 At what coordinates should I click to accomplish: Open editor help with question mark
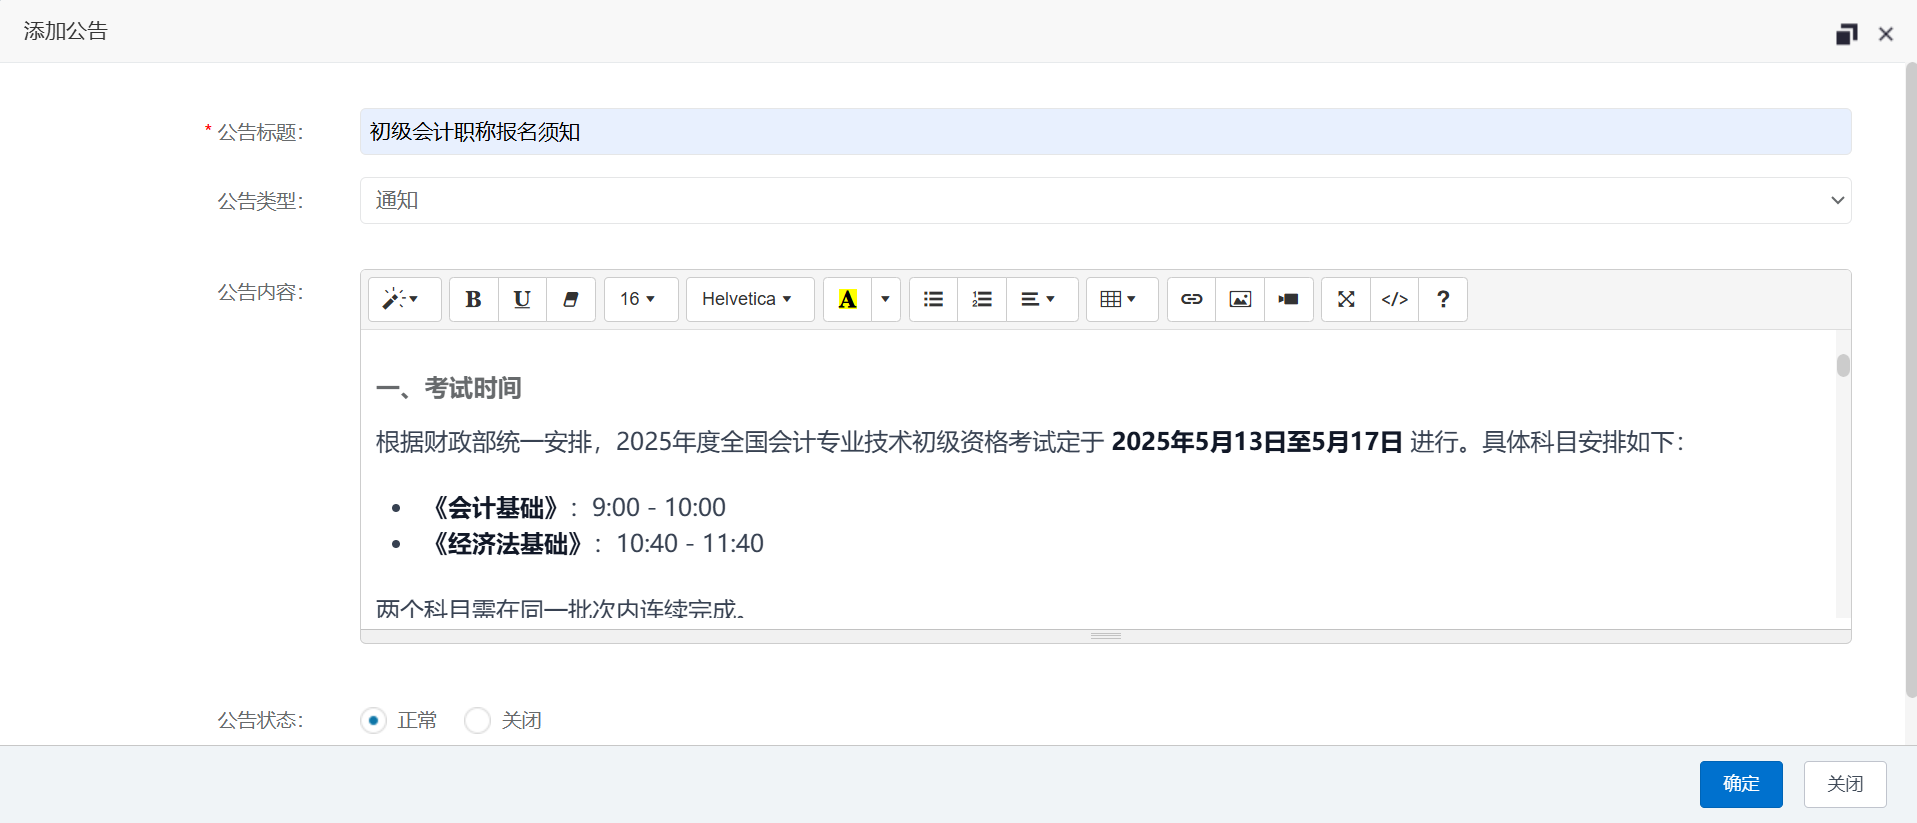pos(1443,299)
